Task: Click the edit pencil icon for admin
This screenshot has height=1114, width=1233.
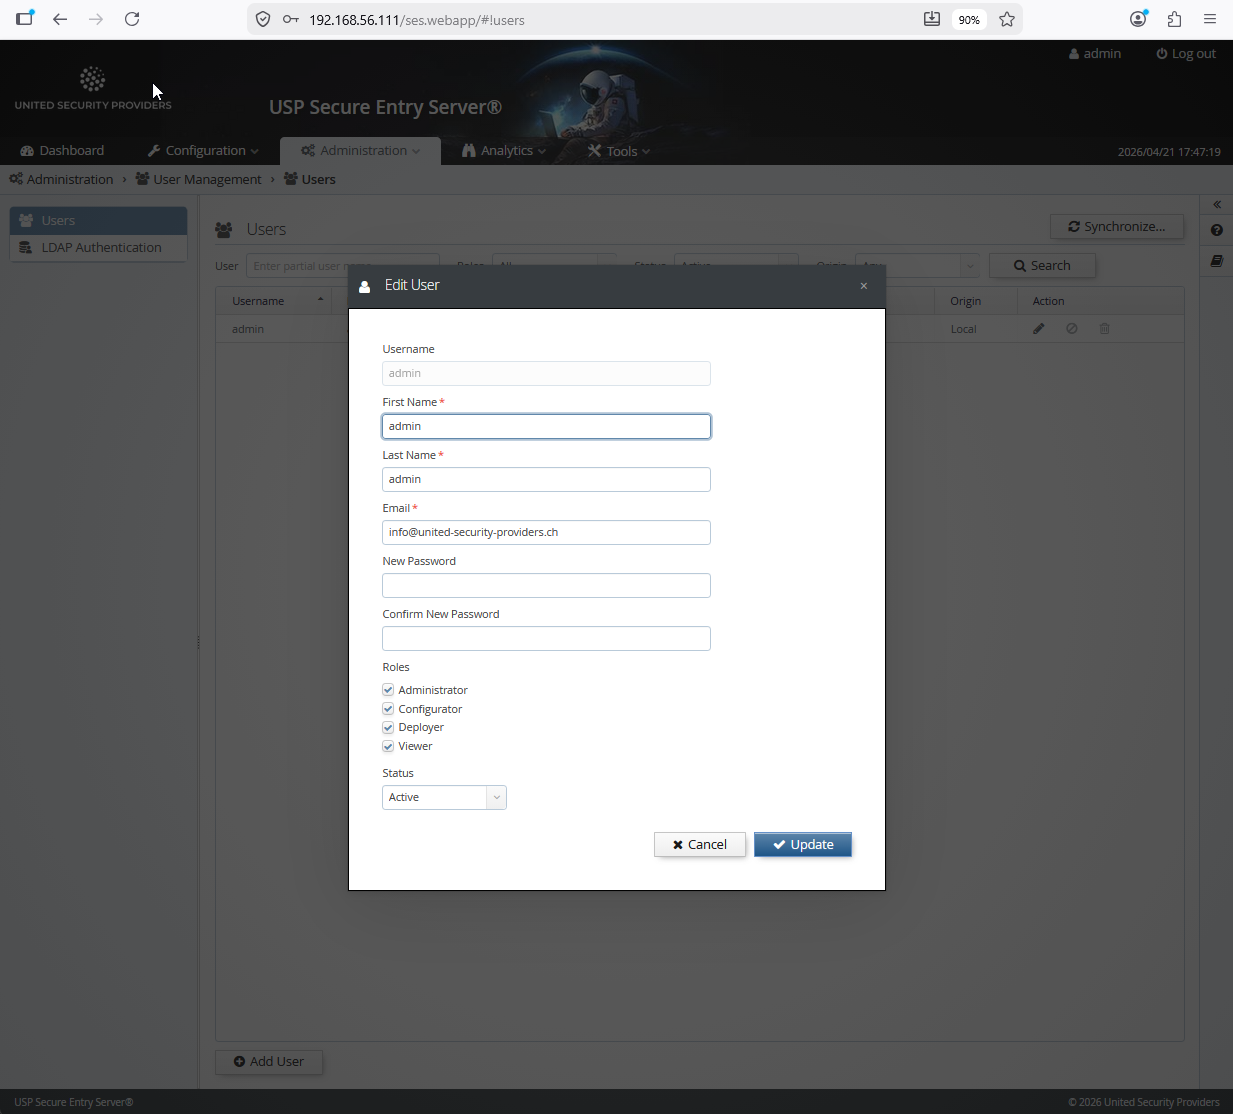Action: pos(1039,329)
